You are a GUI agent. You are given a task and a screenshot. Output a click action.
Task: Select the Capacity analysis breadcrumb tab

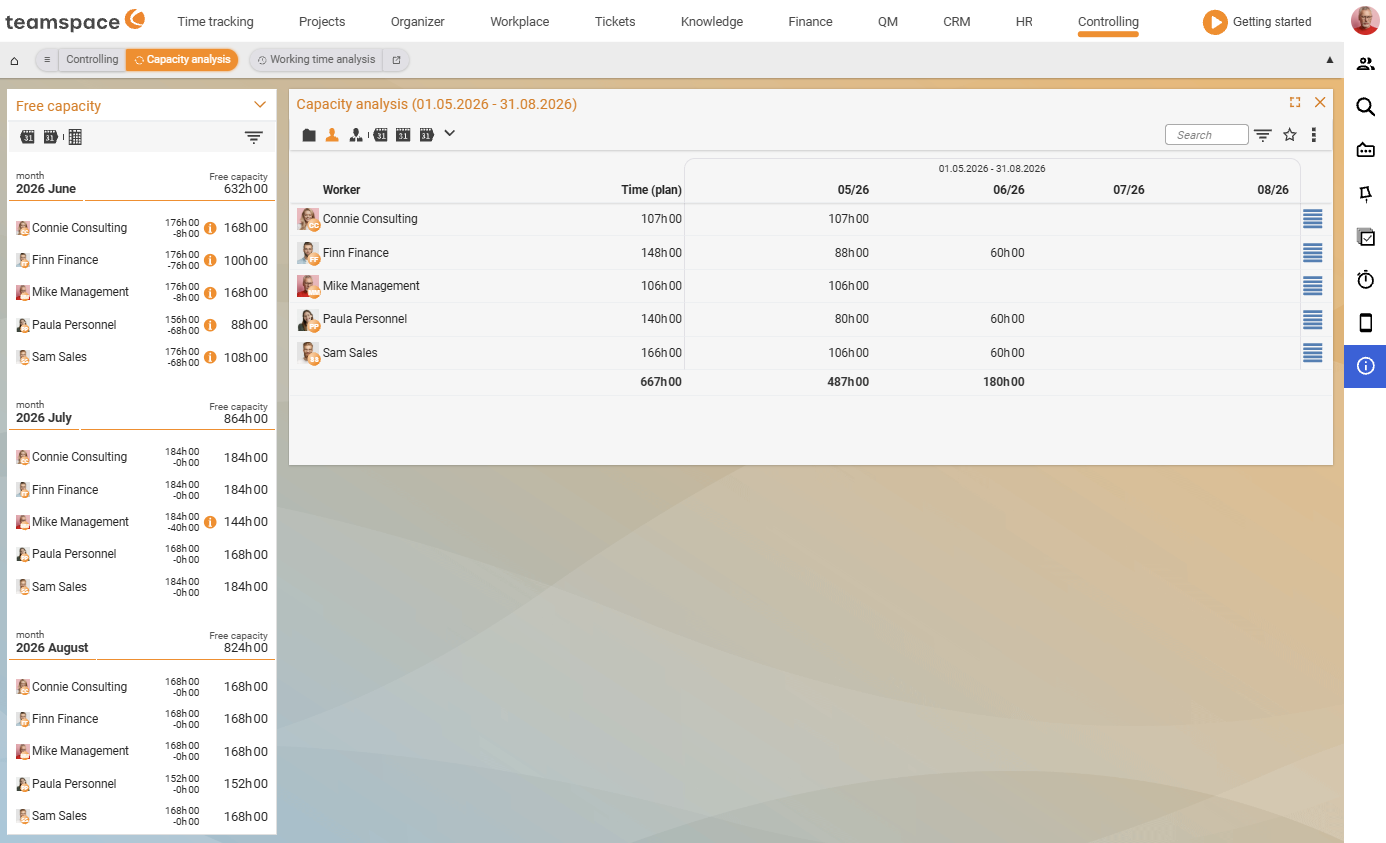coord(182,60)
